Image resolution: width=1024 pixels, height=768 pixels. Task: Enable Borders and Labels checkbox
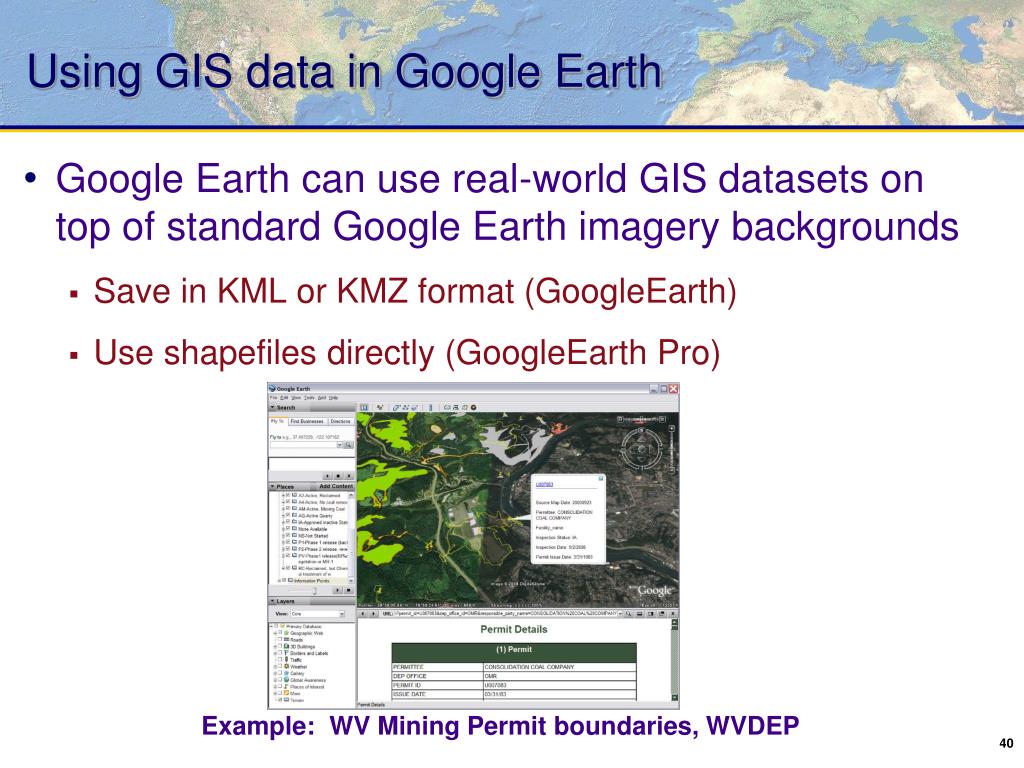280,652
